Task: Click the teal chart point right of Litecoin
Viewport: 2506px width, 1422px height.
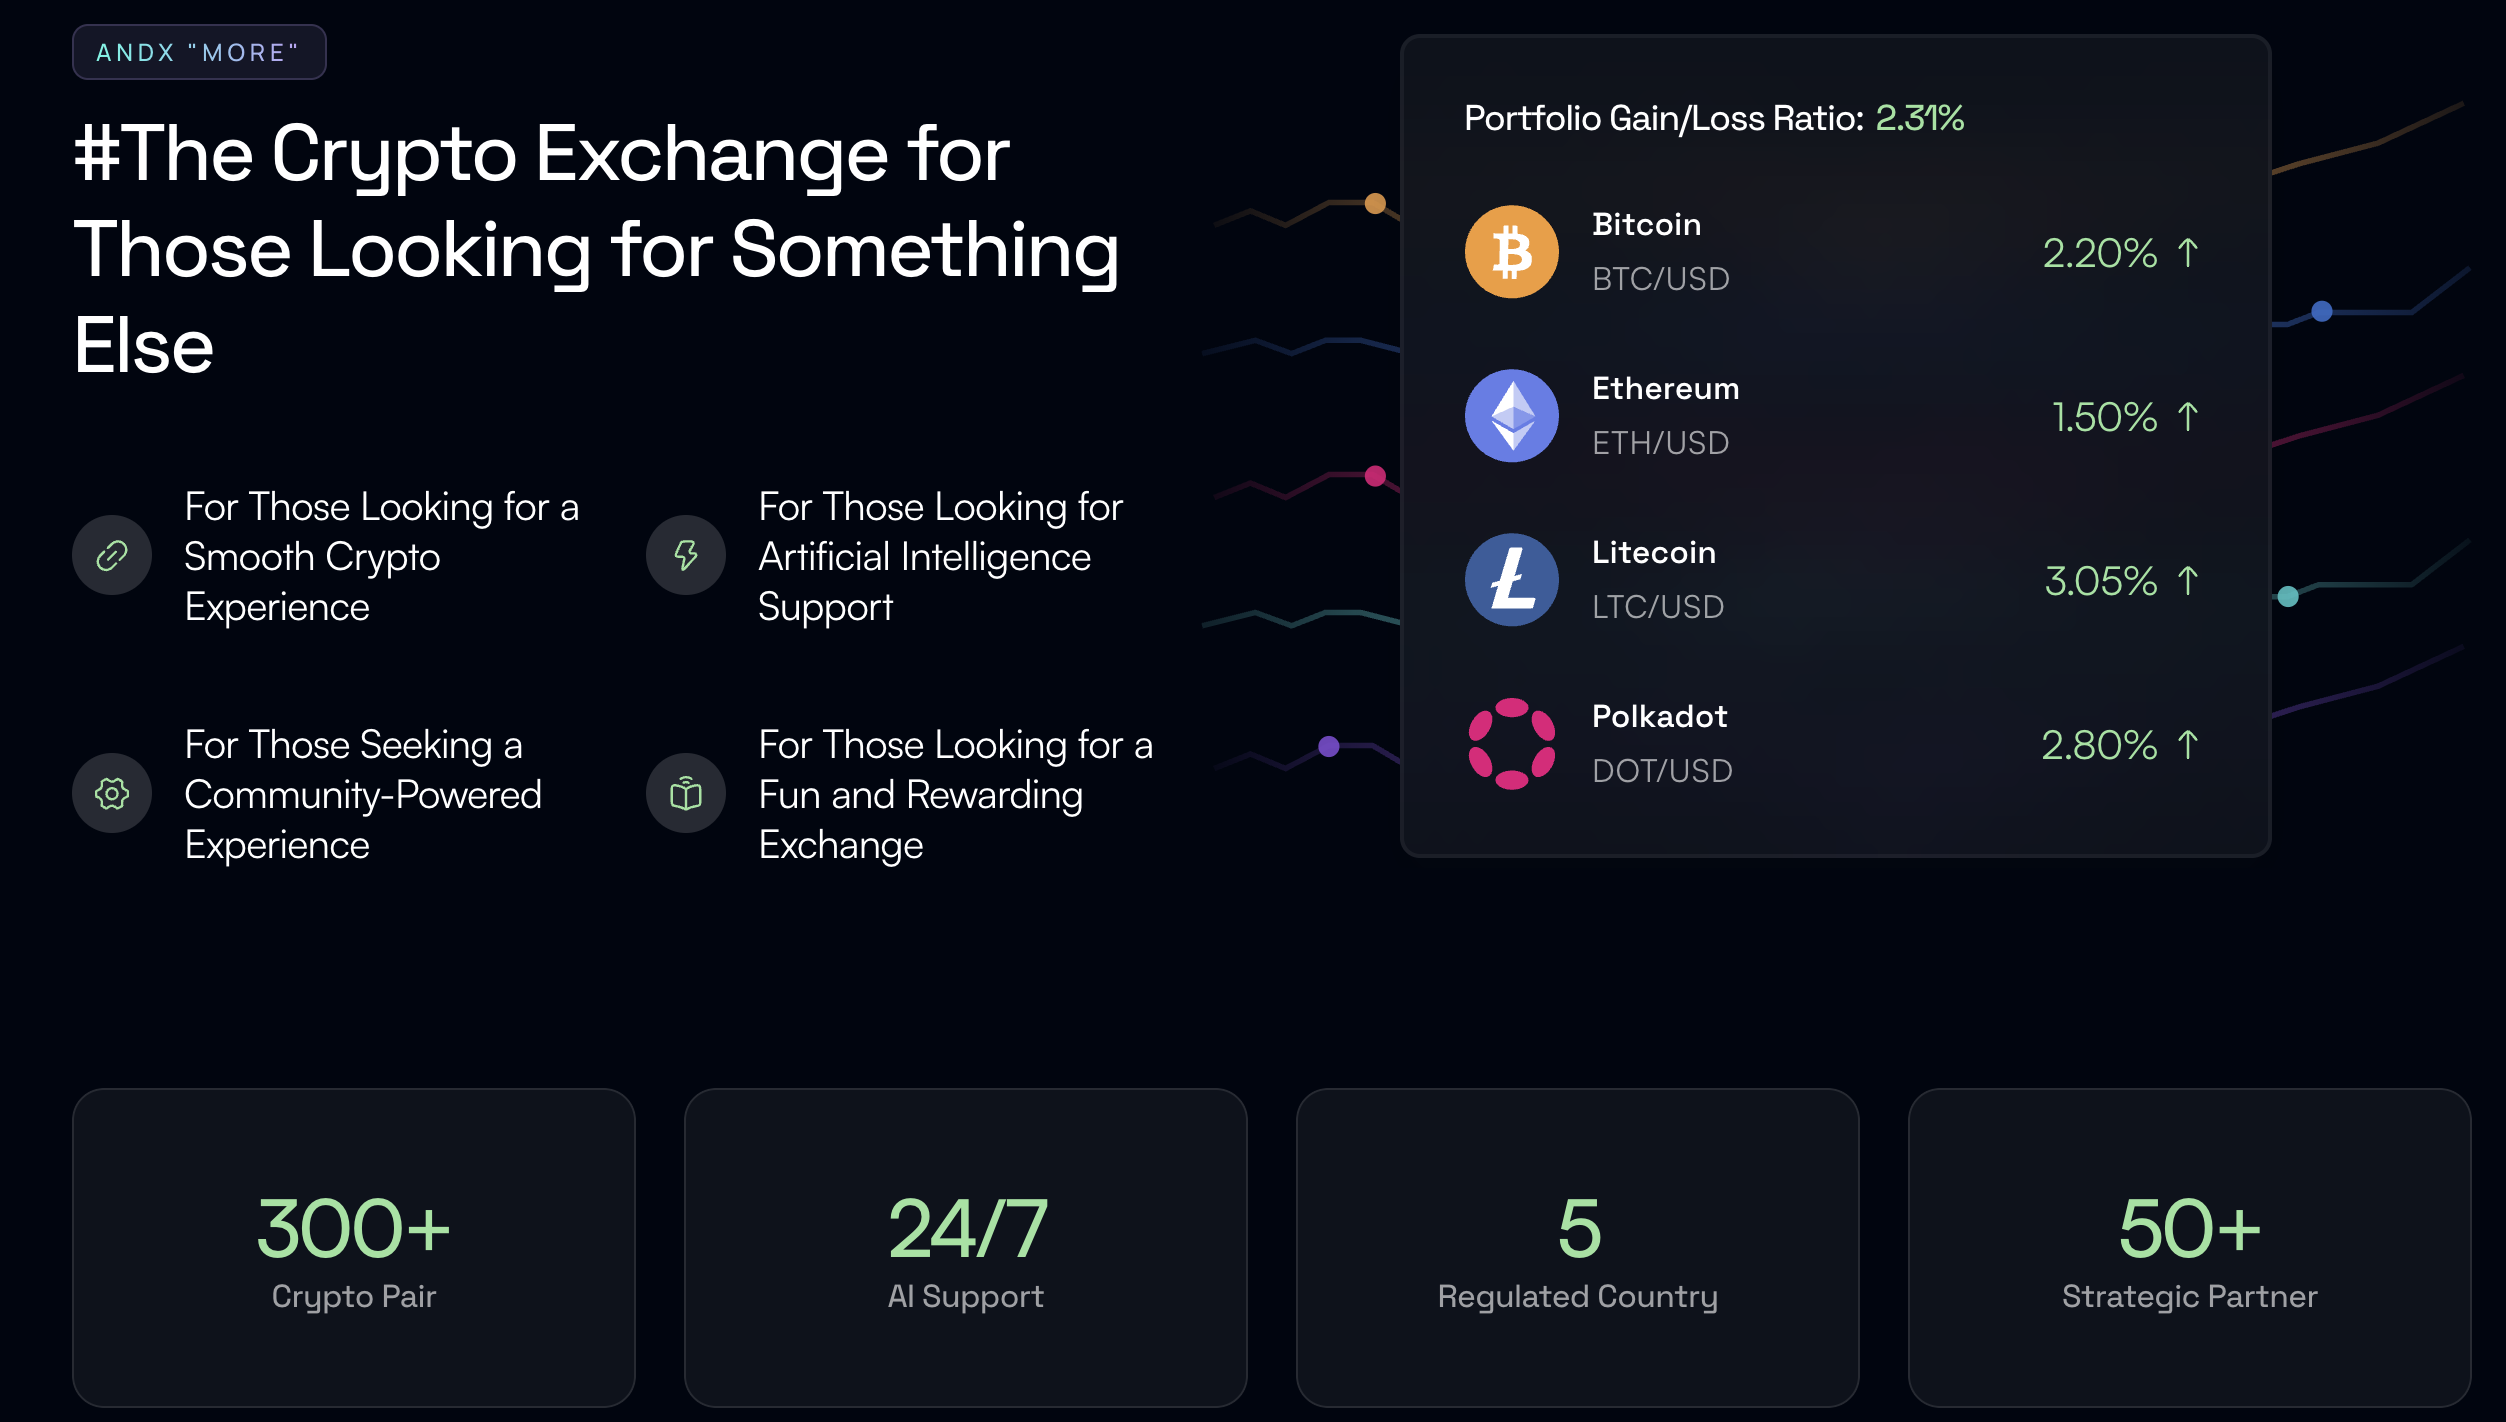Action: [x=2288, y=597]
